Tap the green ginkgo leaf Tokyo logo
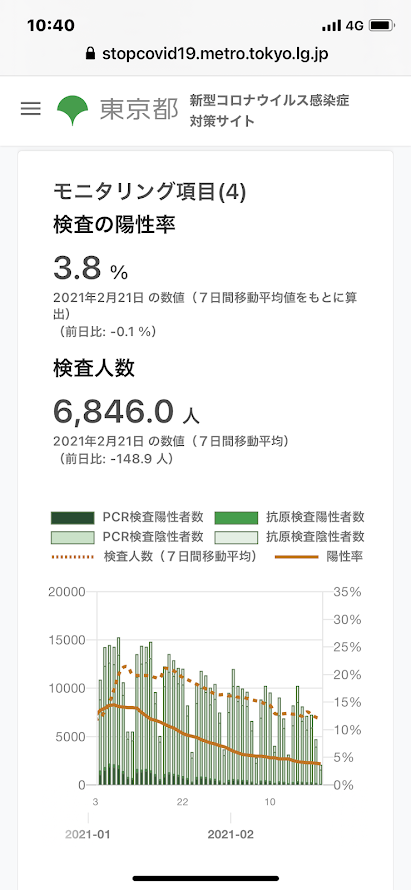 73,111
